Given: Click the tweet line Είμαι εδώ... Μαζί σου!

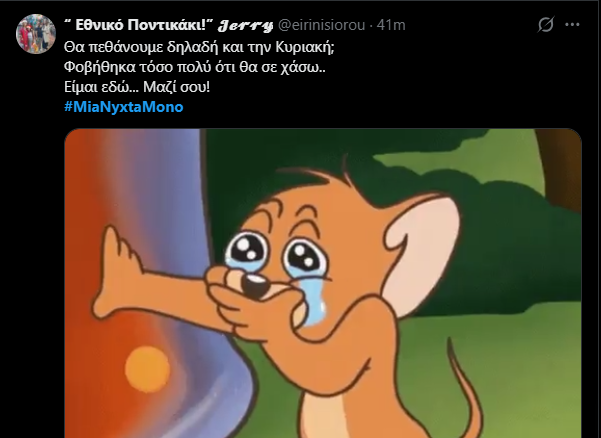Looking at the screenshot, I should [137, 87].
